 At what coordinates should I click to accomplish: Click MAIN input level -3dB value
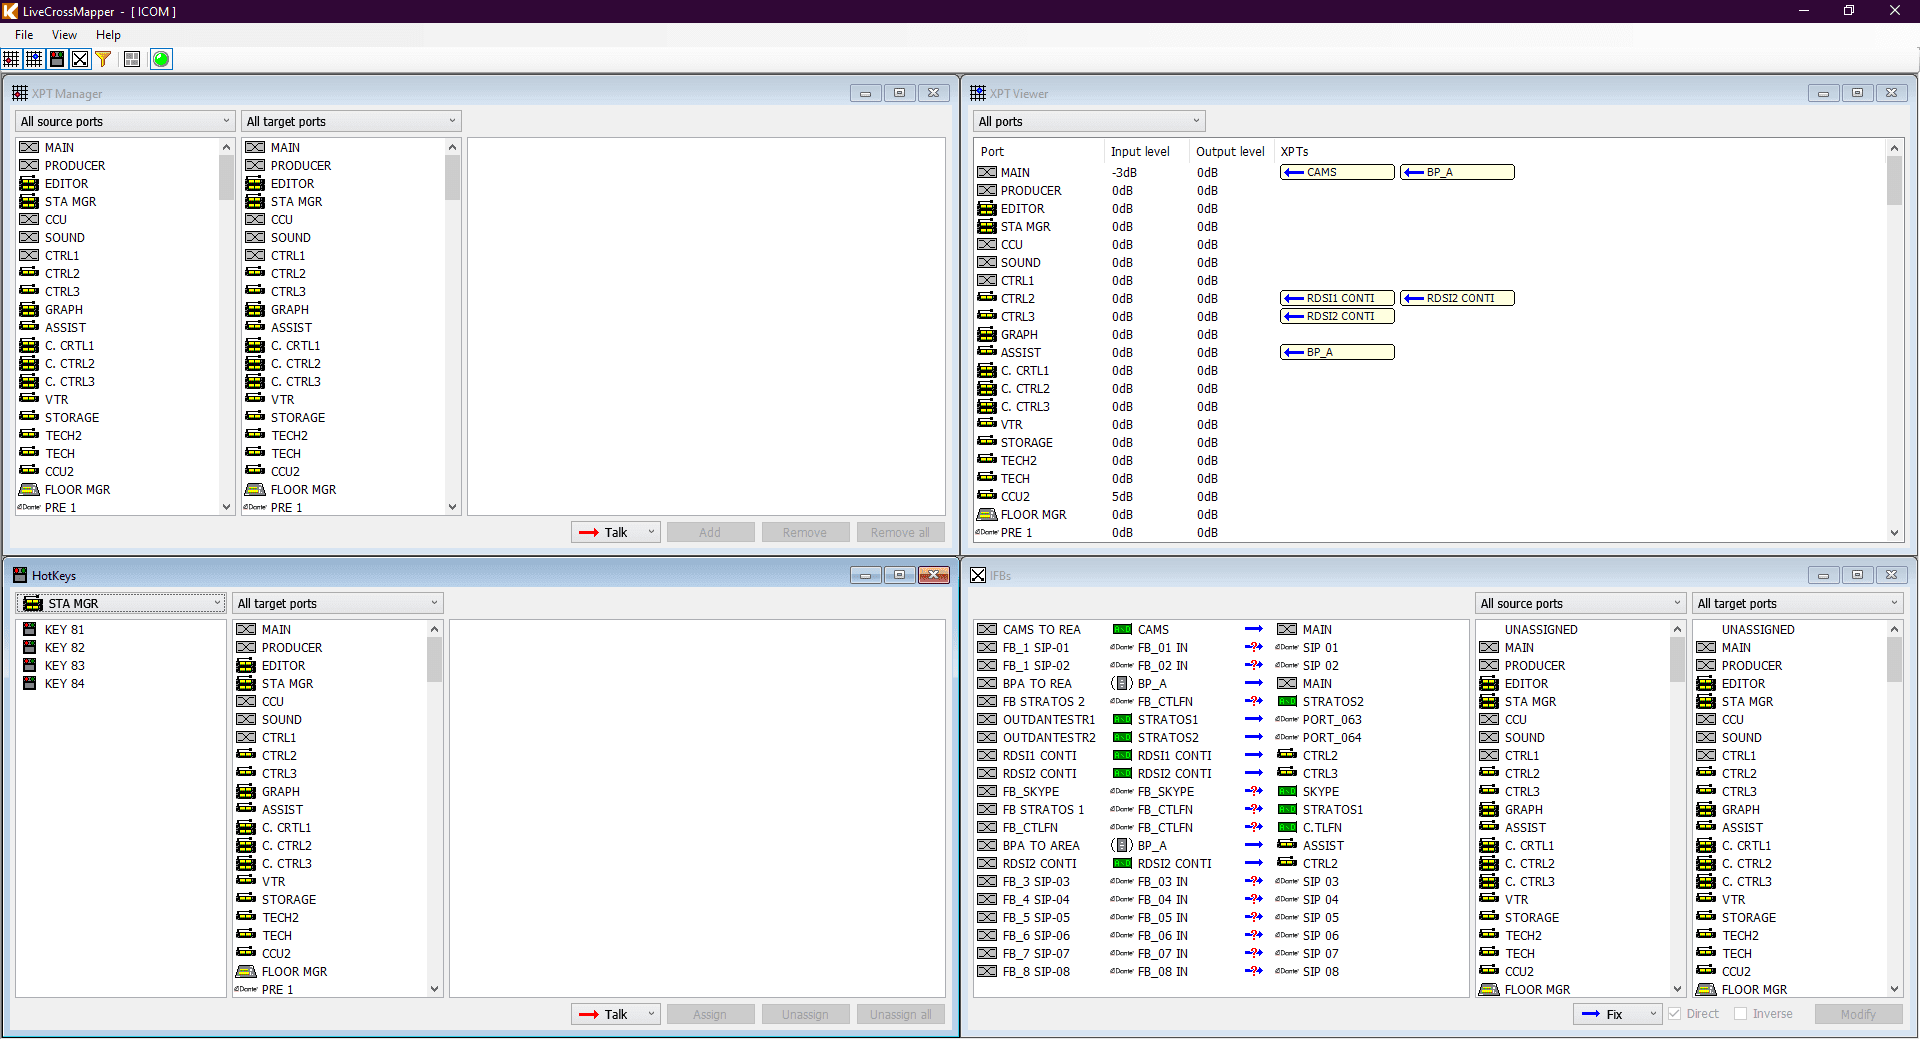[x=1124, y=172]
